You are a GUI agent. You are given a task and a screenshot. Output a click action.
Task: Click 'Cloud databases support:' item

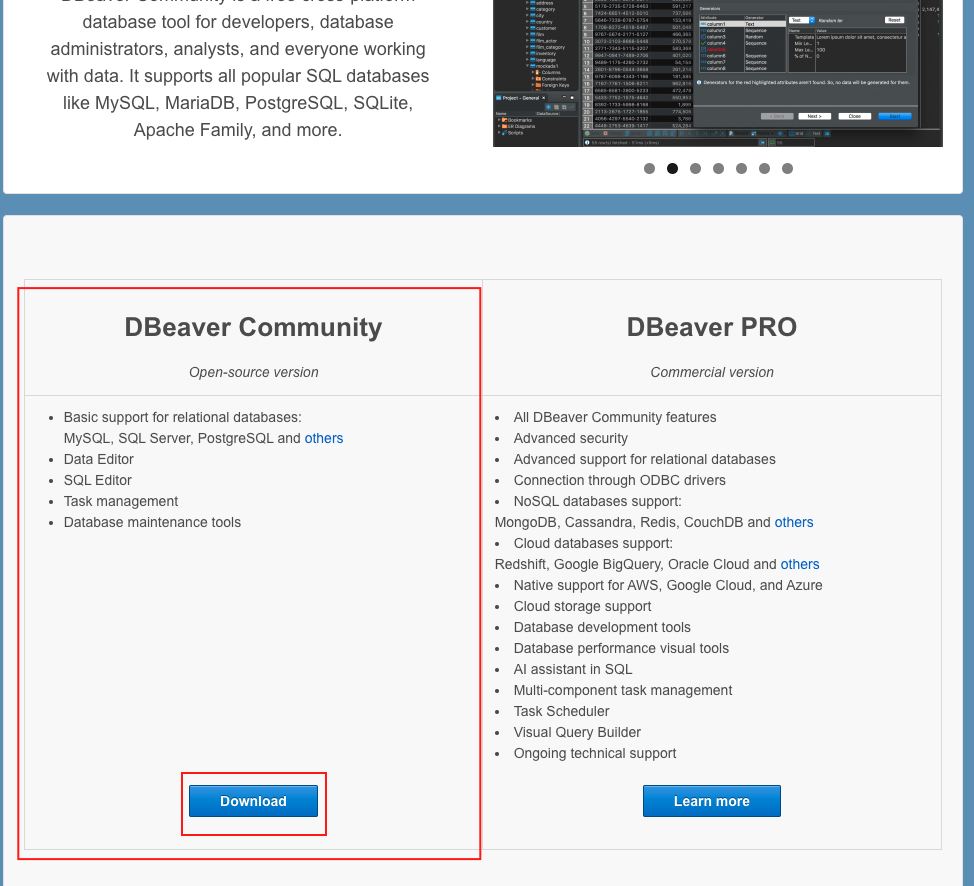pos(593,543)
